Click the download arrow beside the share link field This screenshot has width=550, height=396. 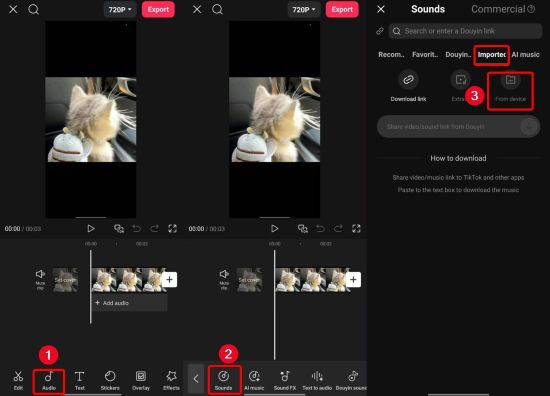click(529, 126)
